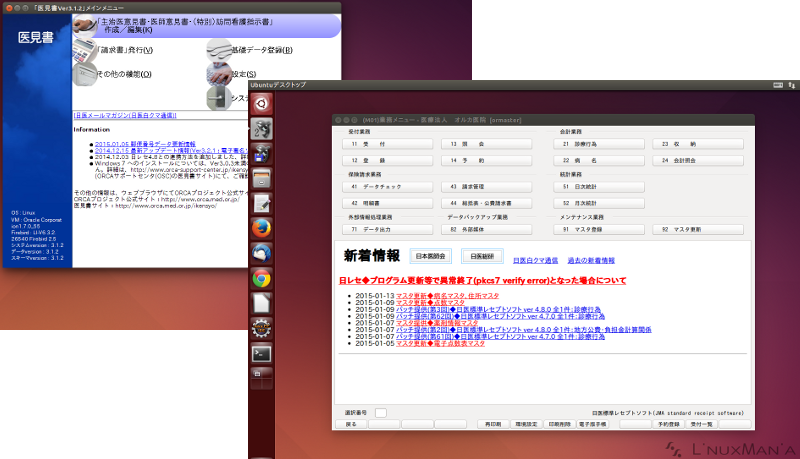This screenshot has width=800, height=459.
Task: Select その他の機能(O) in Ikensho menu
Action: pos(124,74)
